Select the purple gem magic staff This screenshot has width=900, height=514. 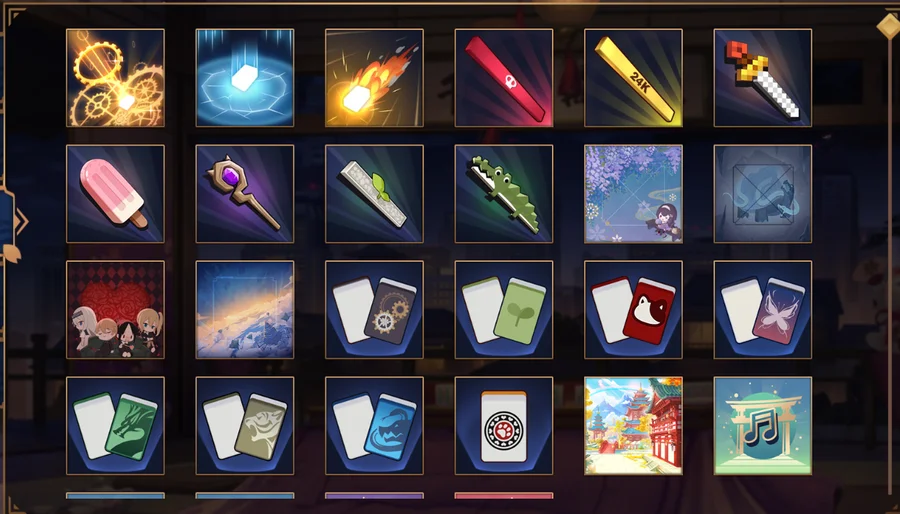pos(245,194)
